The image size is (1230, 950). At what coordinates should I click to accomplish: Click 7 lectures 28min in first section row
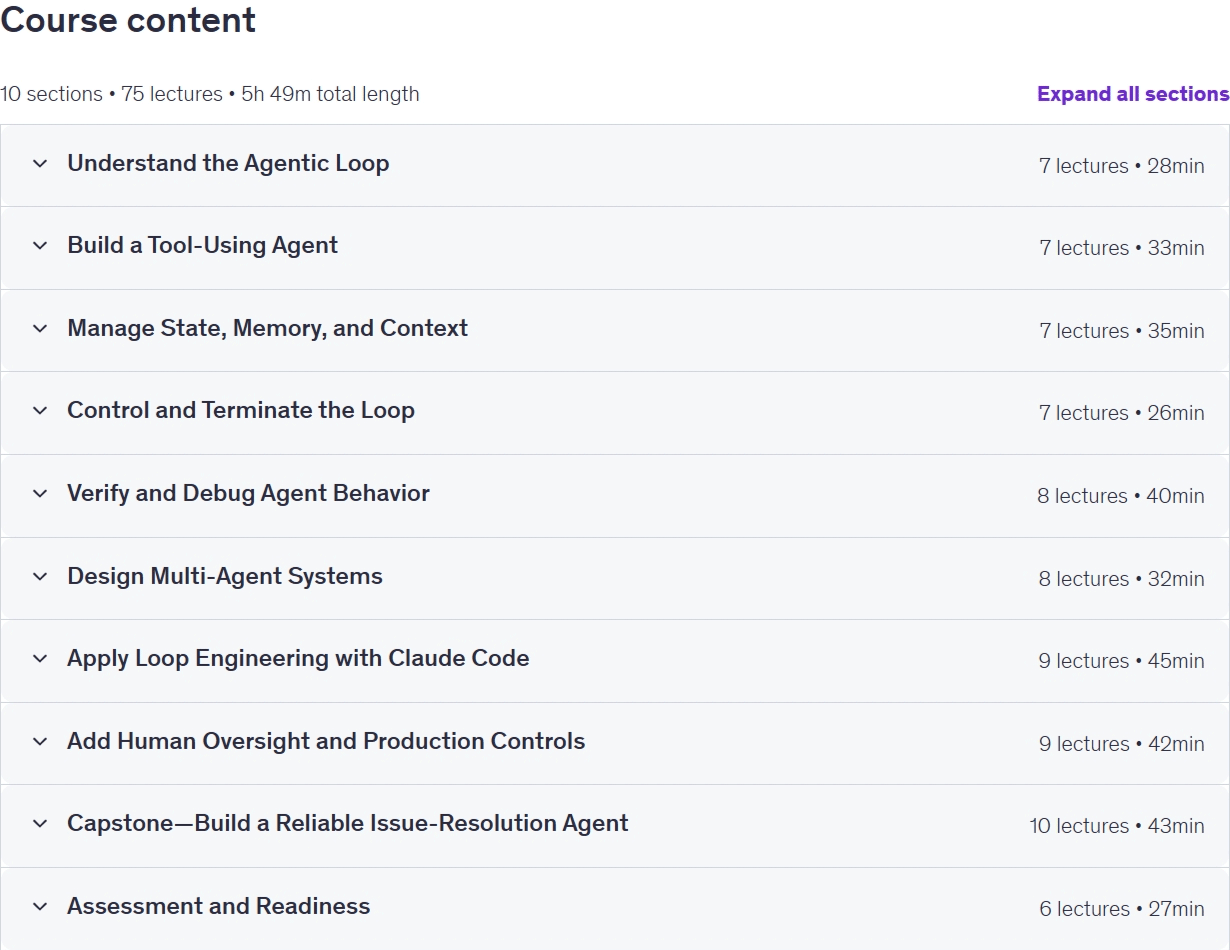point(1121,166)
